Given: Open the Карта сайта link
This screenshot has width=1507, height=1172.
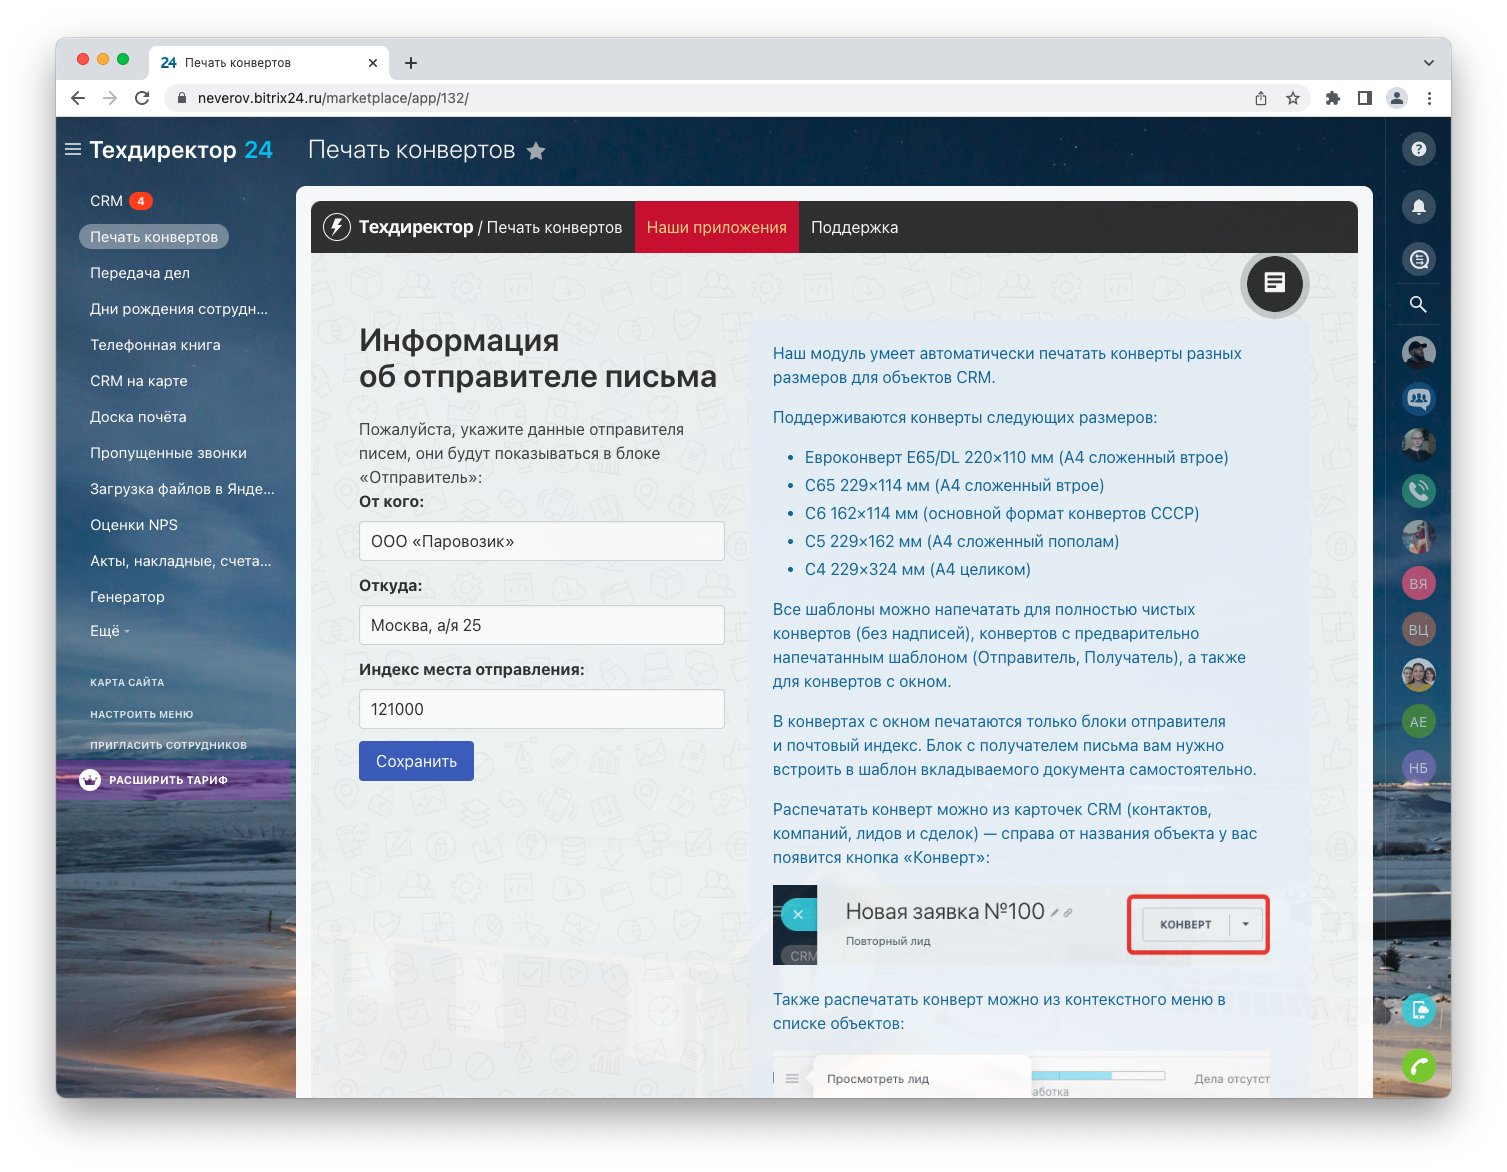Looking at the screenshot, I should [127, 682].
